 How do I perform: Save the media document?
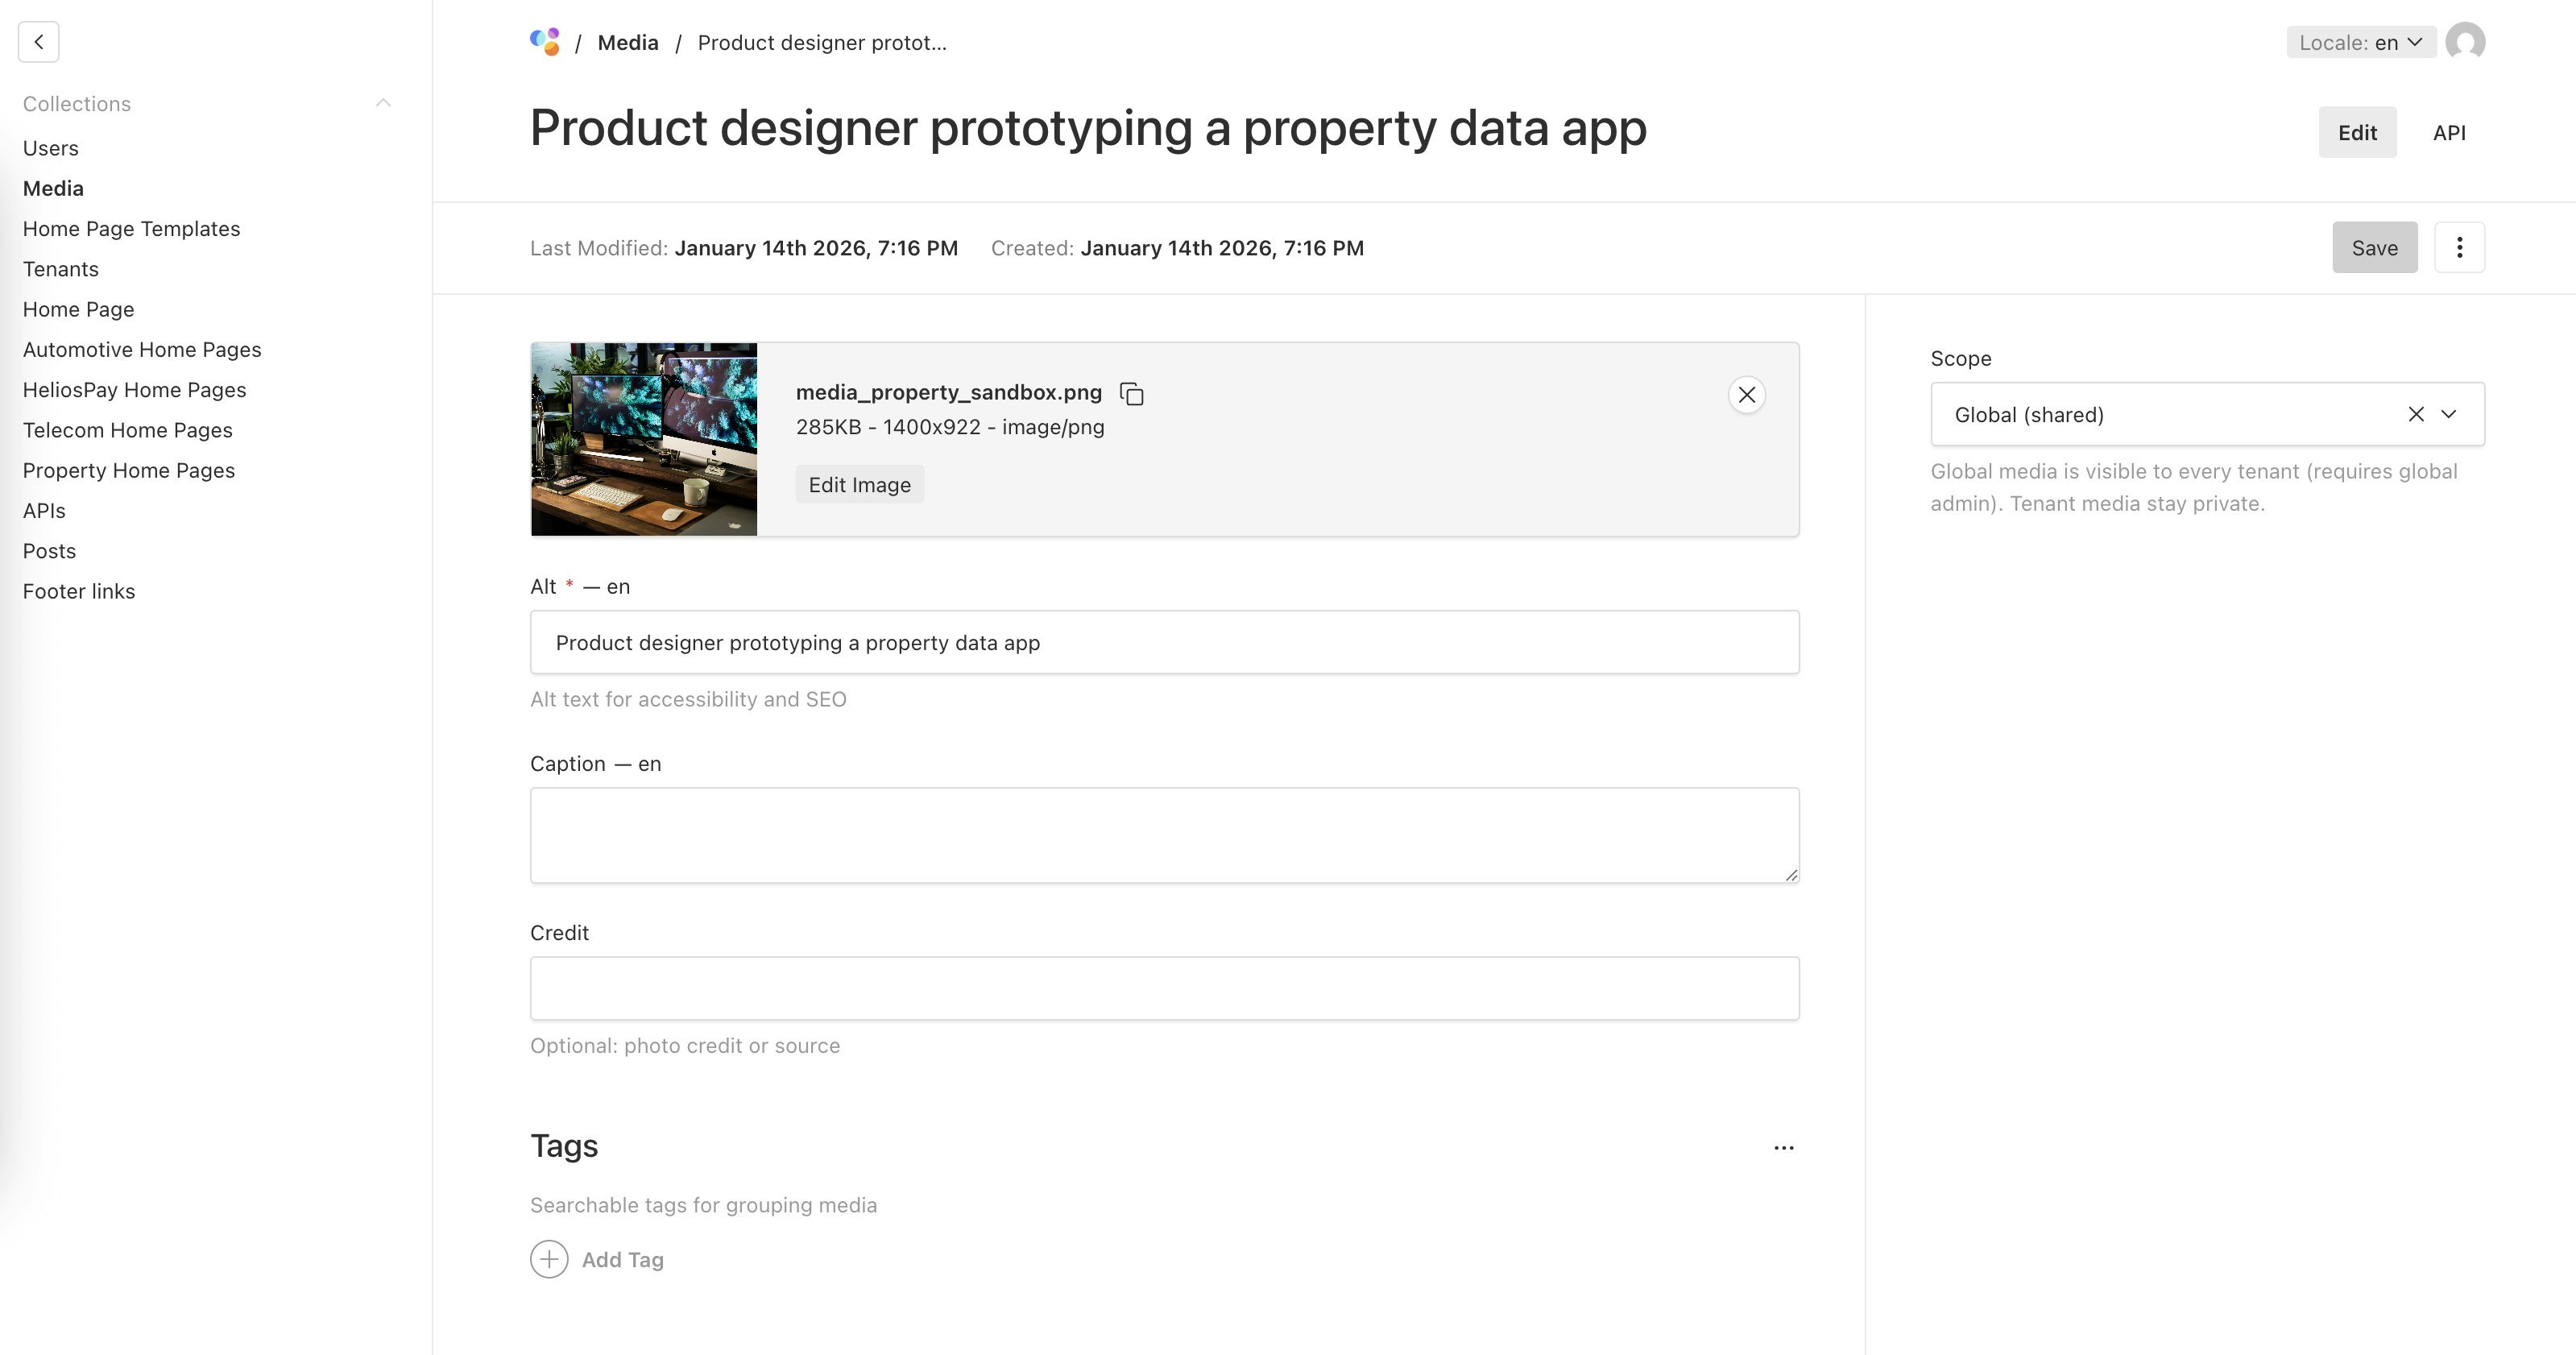coord(2374,247)
